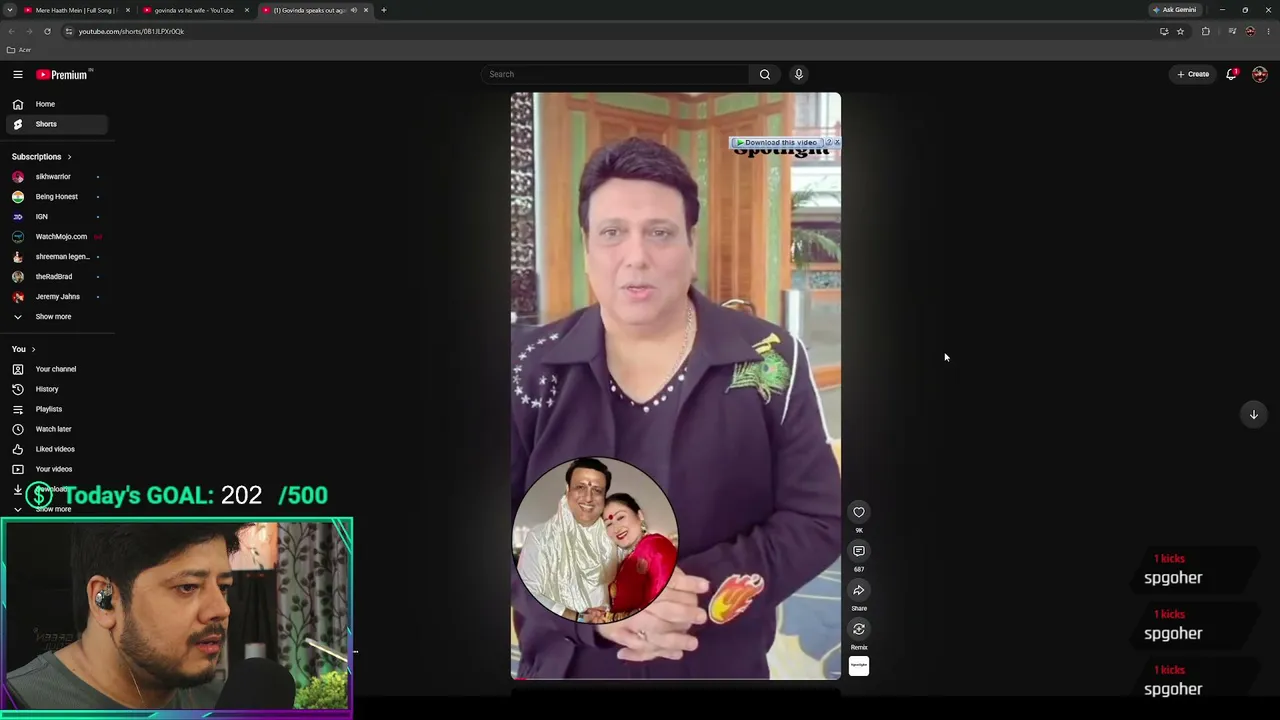Open the sikhwarrior subscription

pyautogui.click(x=58, y=177)
